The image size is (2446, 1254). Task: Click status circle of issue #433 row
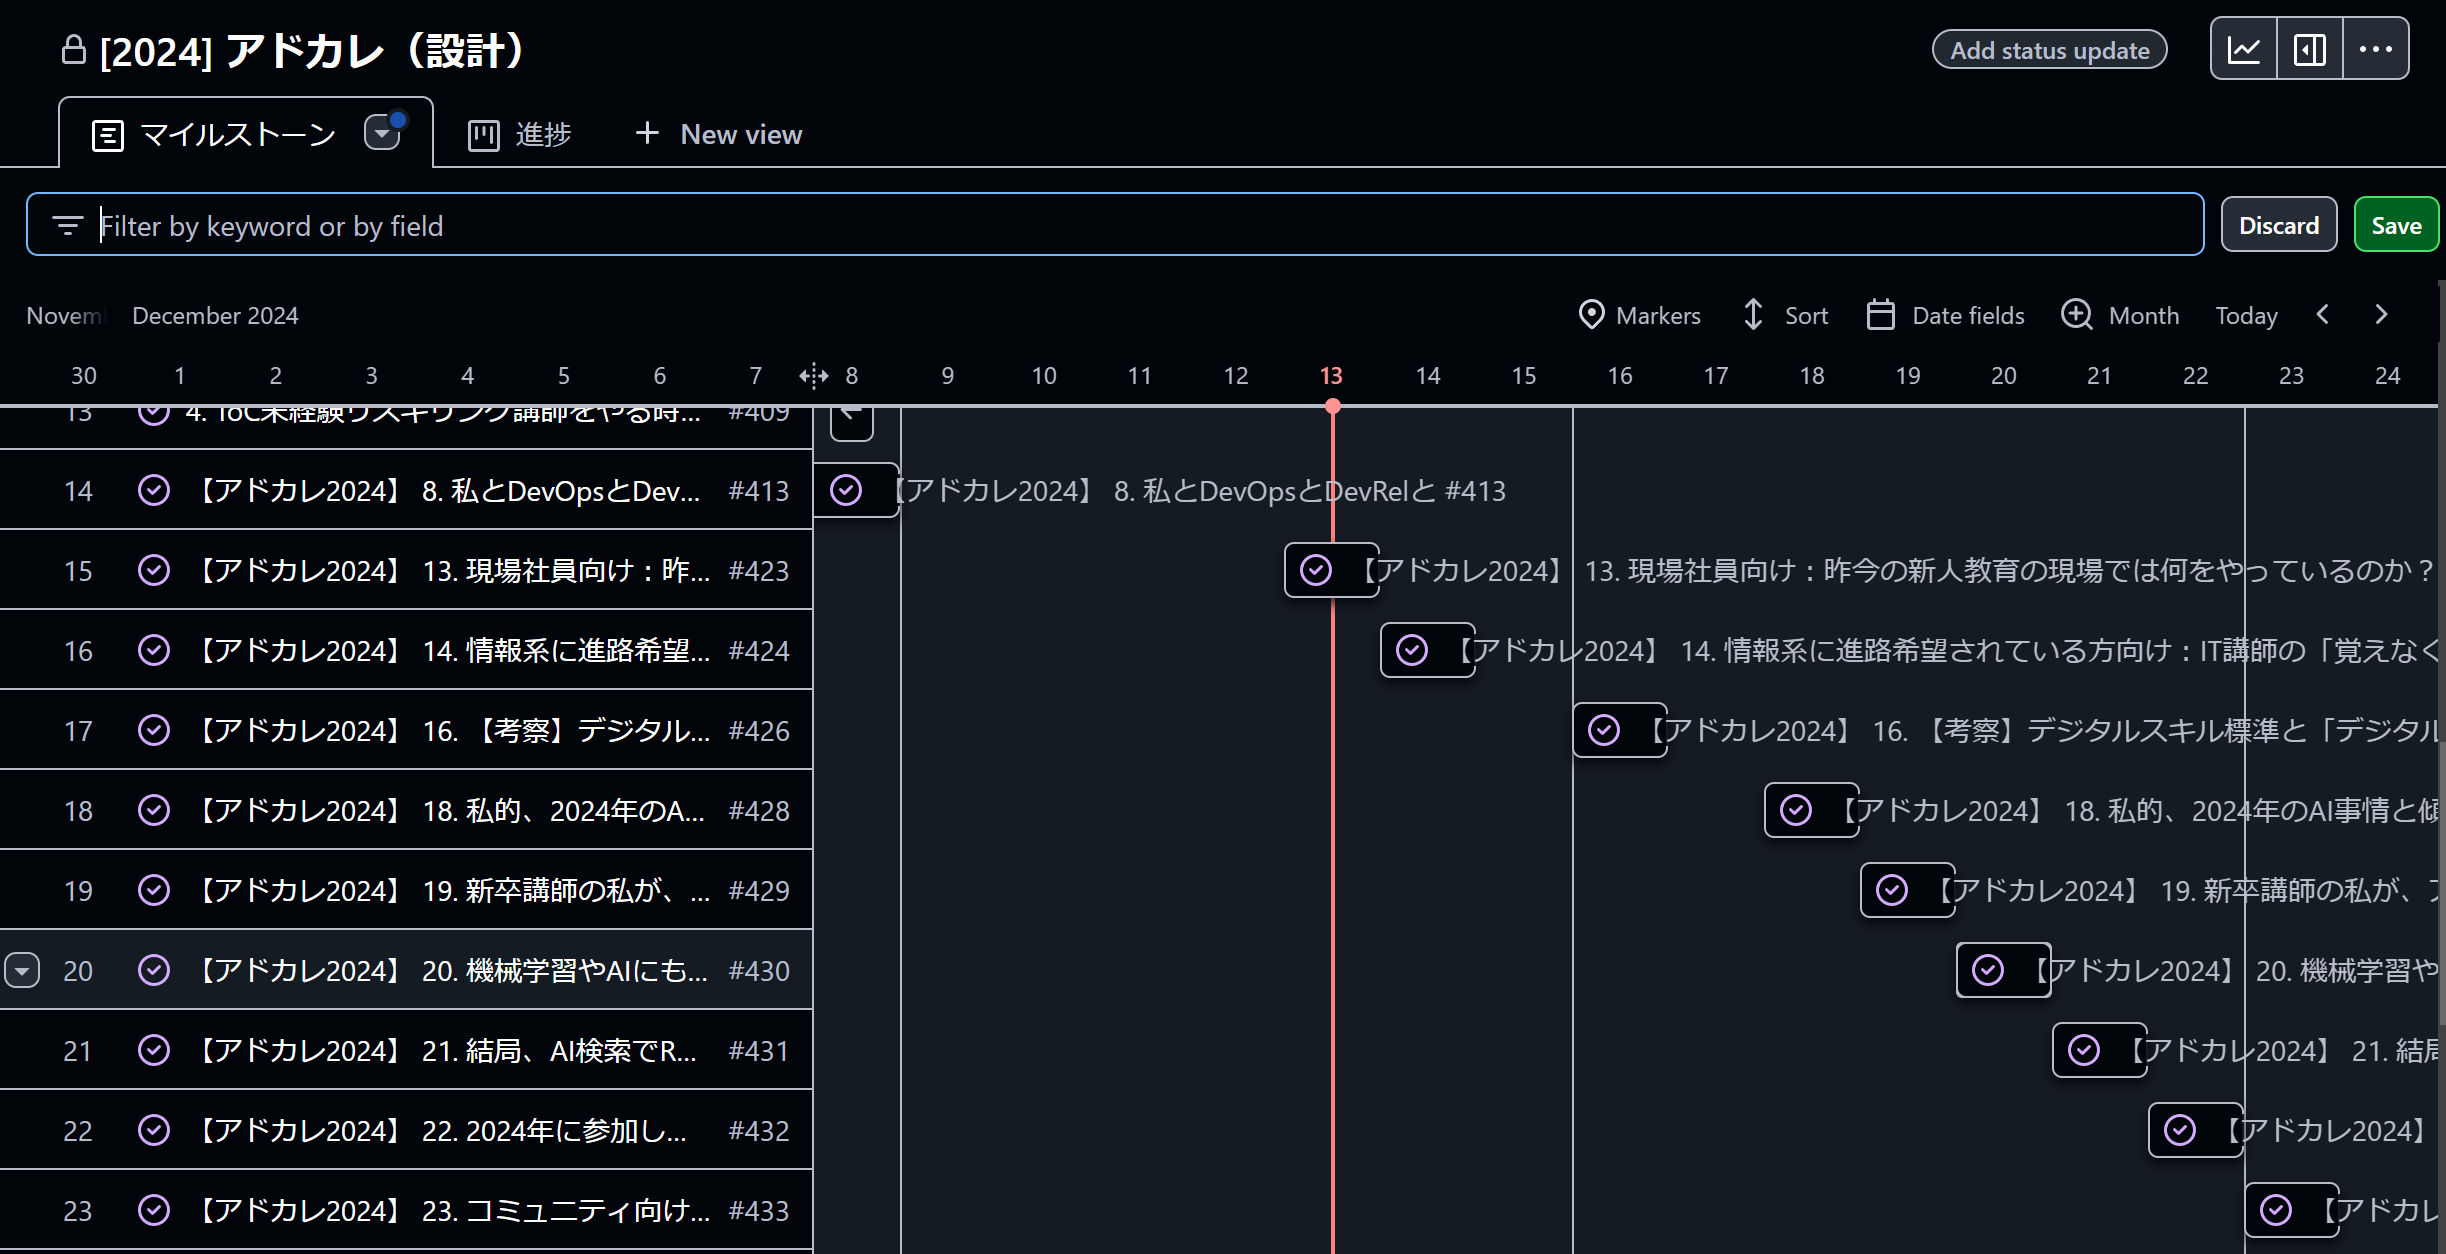coord(154,1210)
